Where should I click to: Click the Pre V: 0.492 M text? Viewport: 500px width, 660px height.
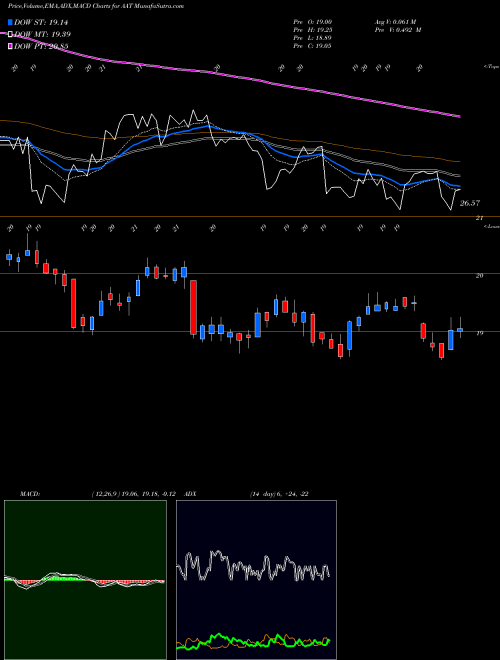[x=398, y=29]
